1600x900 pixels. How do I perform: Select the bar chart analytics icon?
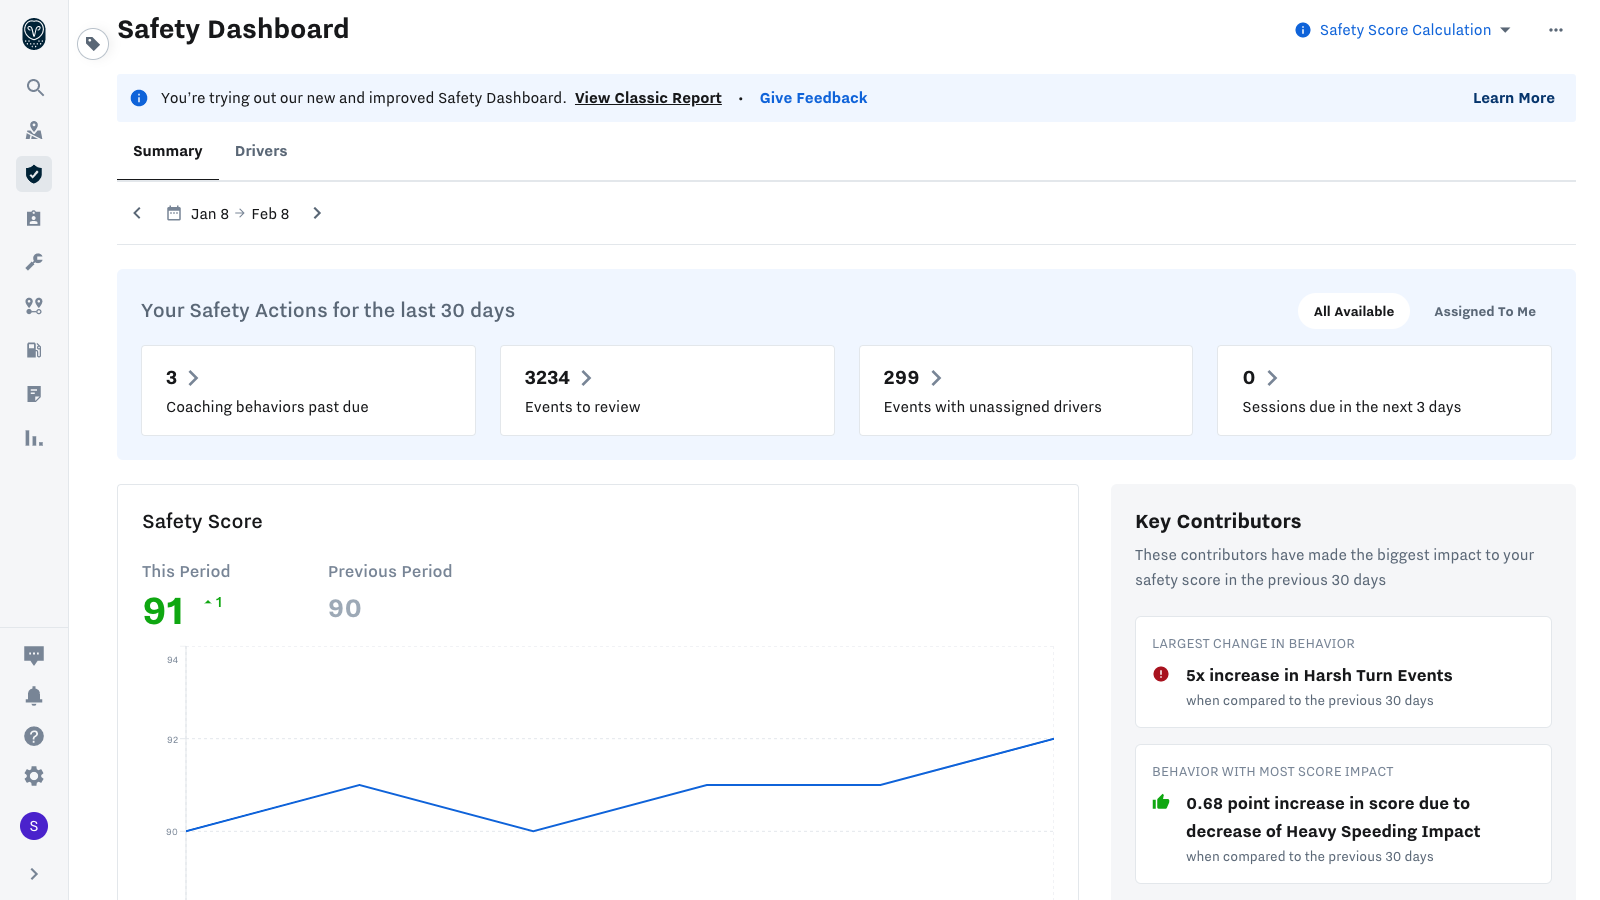(34, 437)
